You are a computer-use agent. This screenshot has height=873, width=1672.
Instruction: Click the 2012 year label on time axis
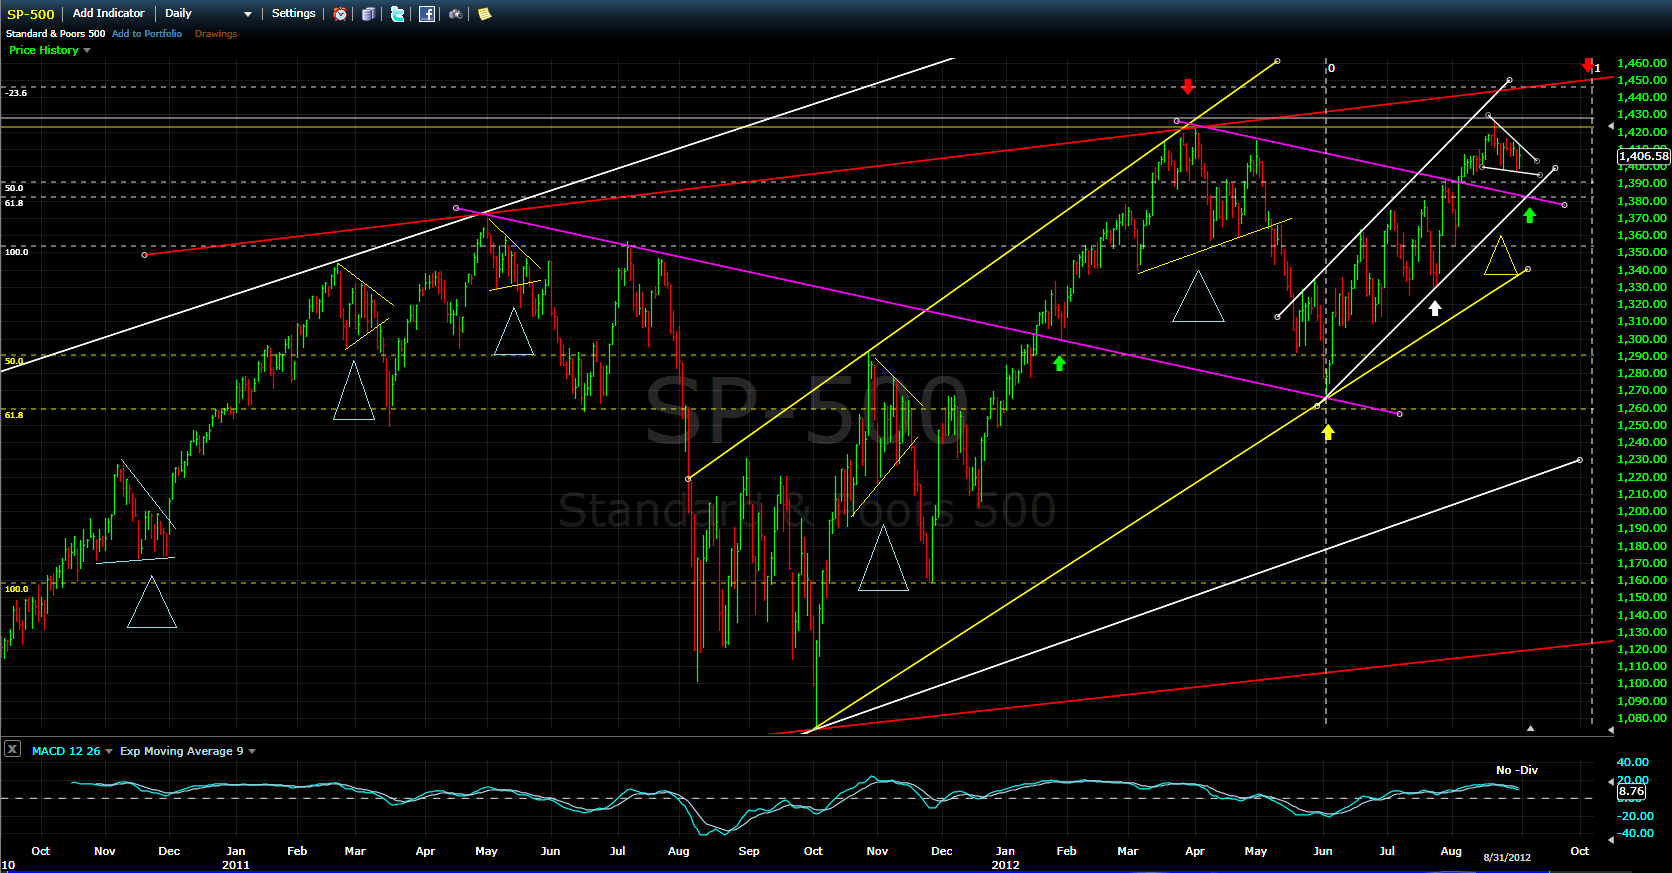coord(1006,865)
